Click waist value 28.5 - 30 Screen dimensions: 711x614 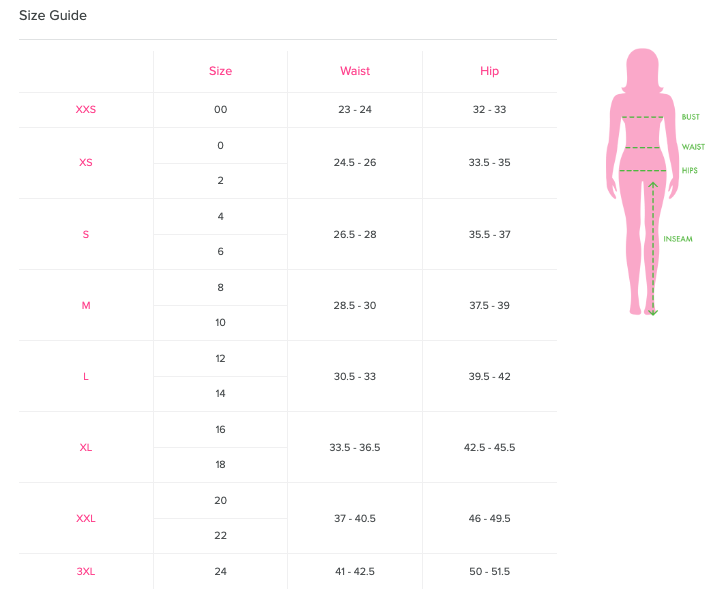tap(355, 305)
